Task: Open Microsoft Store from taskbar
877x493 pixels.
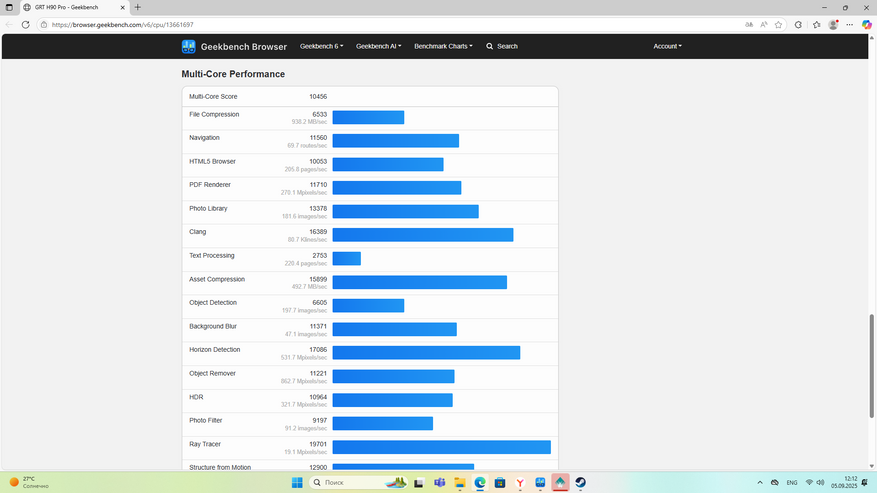Action: point(500,482)
